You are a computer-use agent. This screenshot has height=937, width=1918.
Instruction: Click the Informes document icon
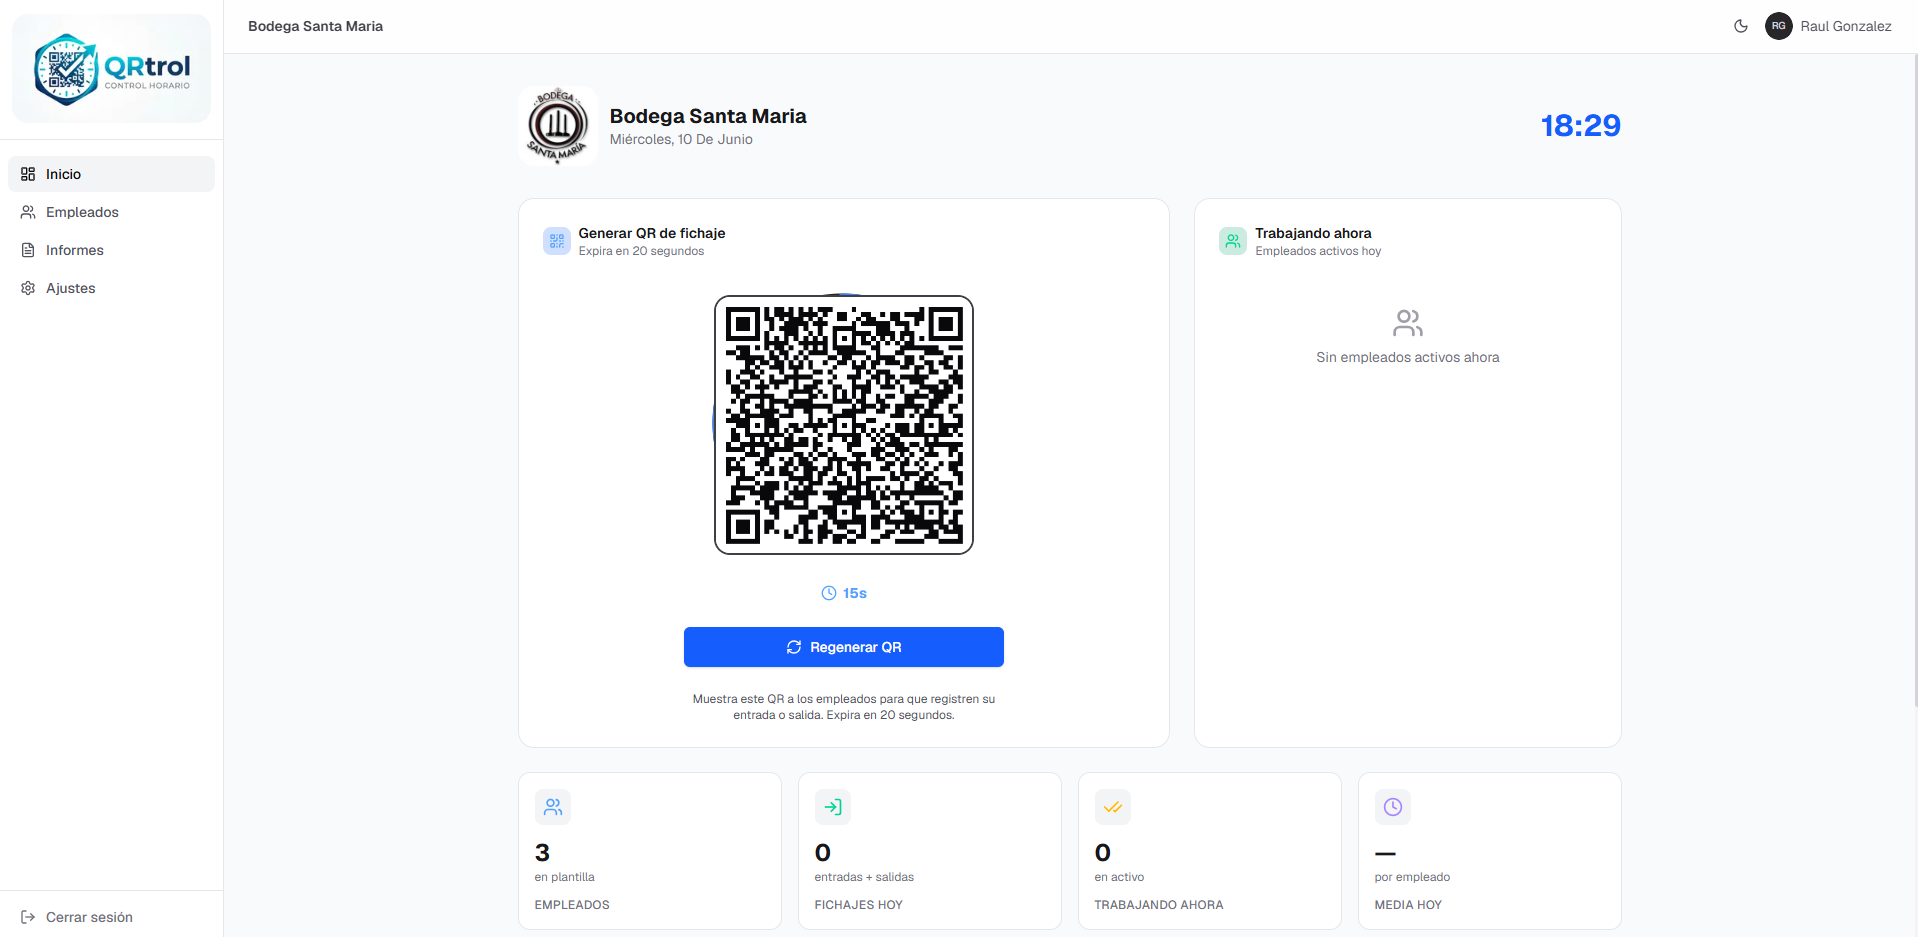coord(28,250)
